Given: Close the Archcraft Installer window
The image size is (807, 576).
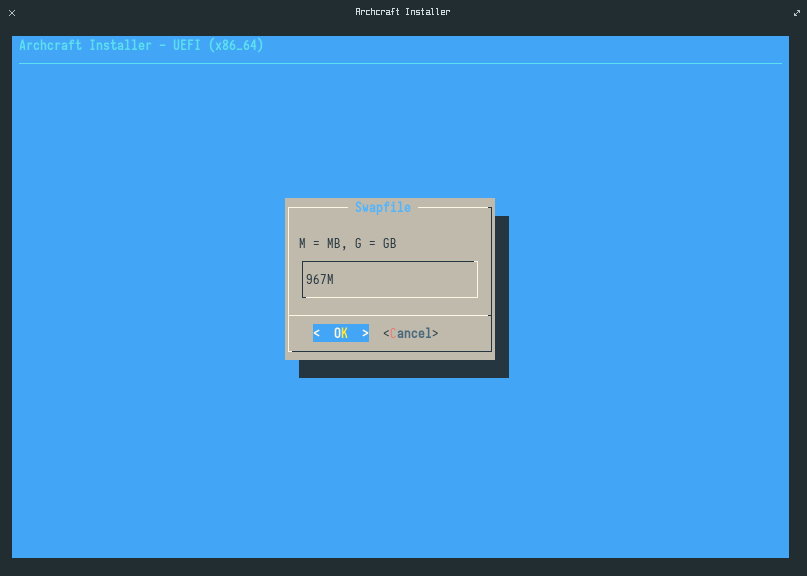Looking at the screenshot, I should [x=12, y=13].
